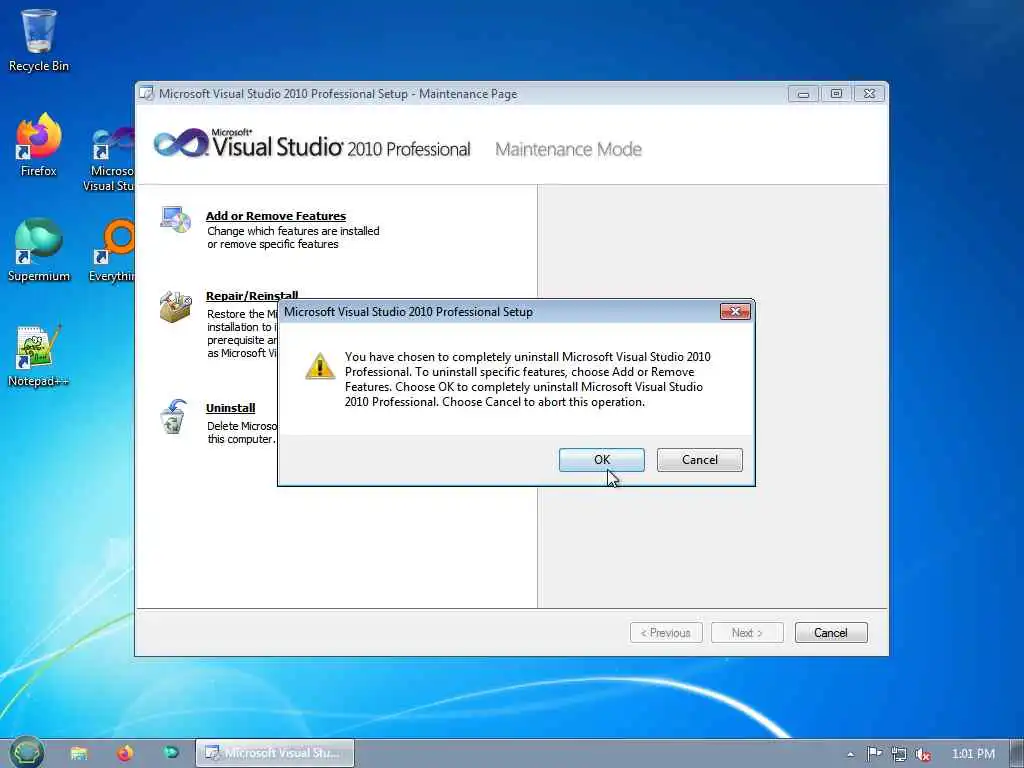Choose the Uninstall link
1024x768 pixels.
[x=231, y=408]
